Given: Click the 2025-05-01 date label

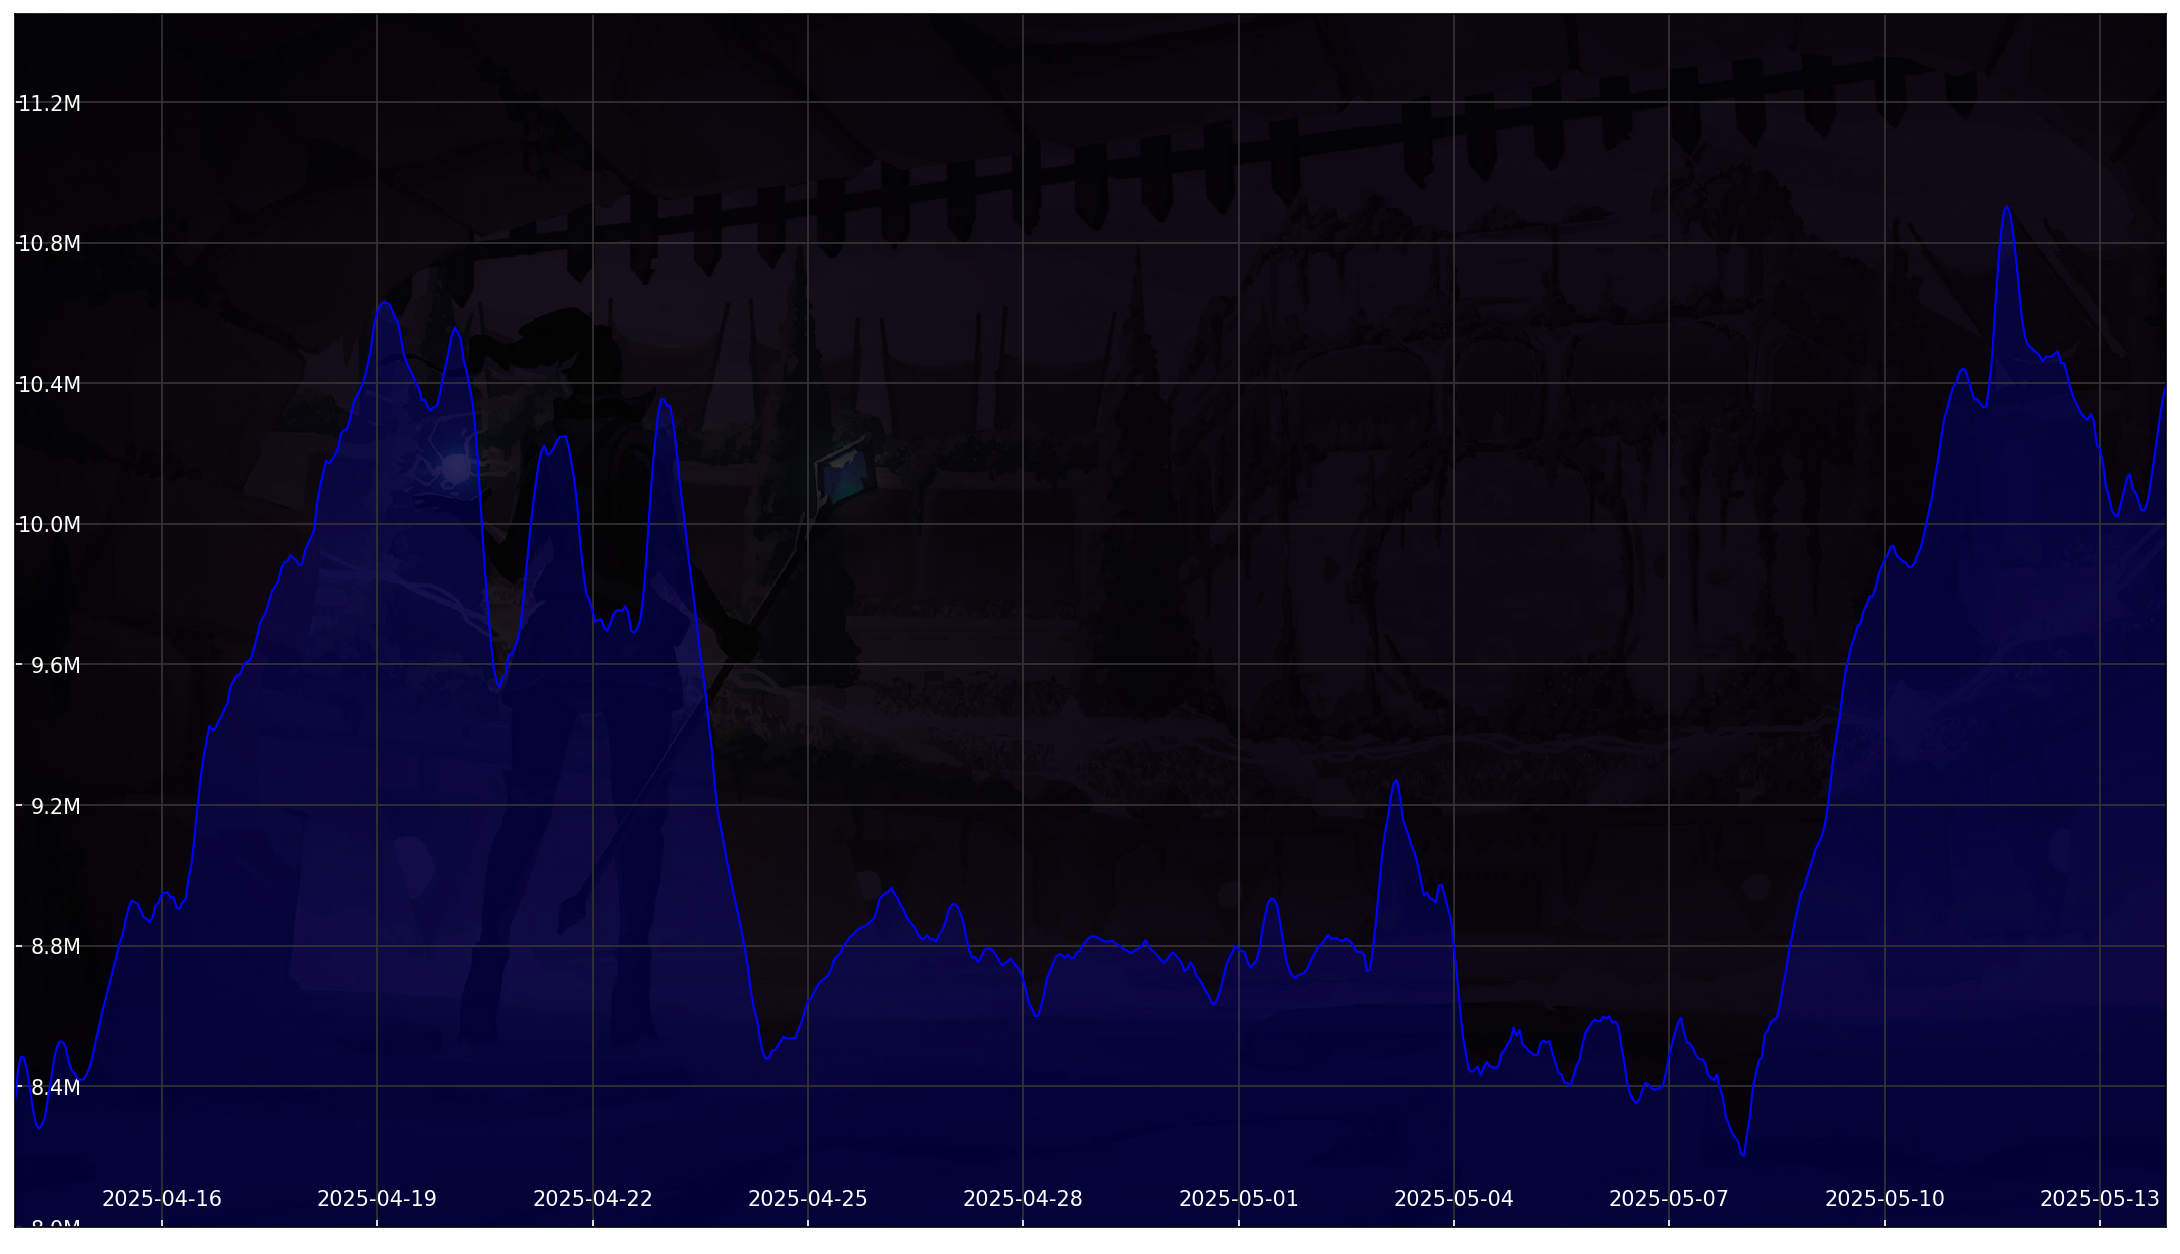Looking at the screenshot, I should pyautogui.click(x=1239, y=1199).
